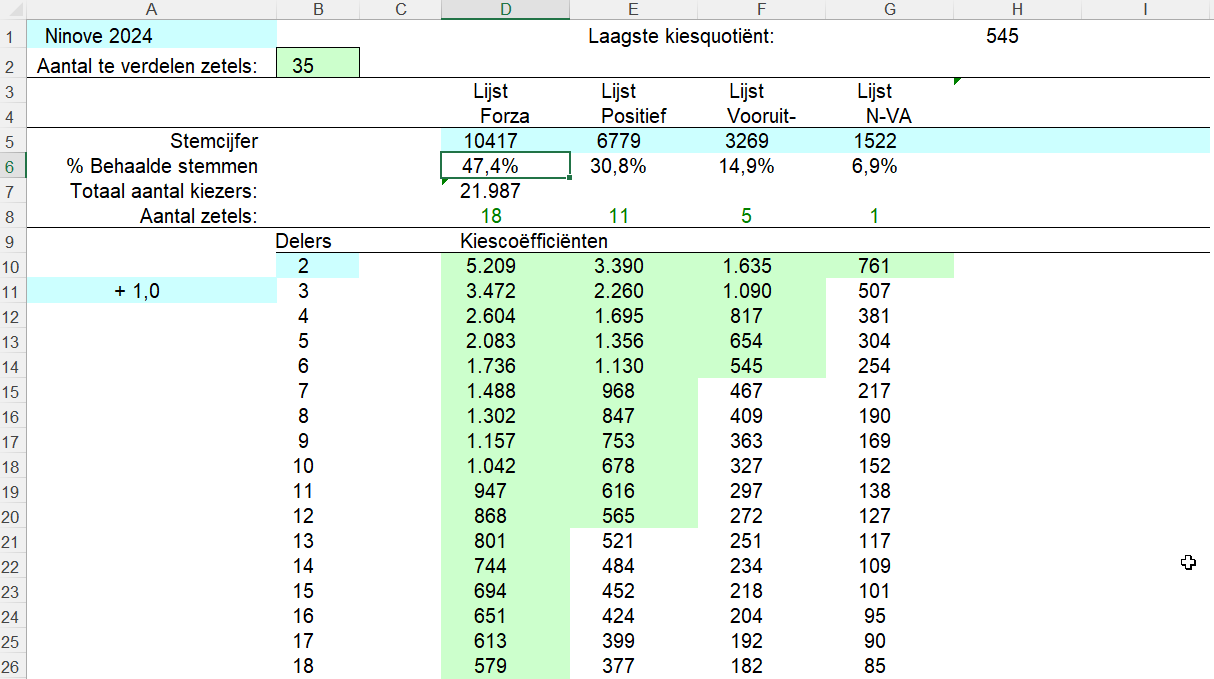Select total voters value 21.987
Screen dimensions: 1214x679
[x=490, y=191]
